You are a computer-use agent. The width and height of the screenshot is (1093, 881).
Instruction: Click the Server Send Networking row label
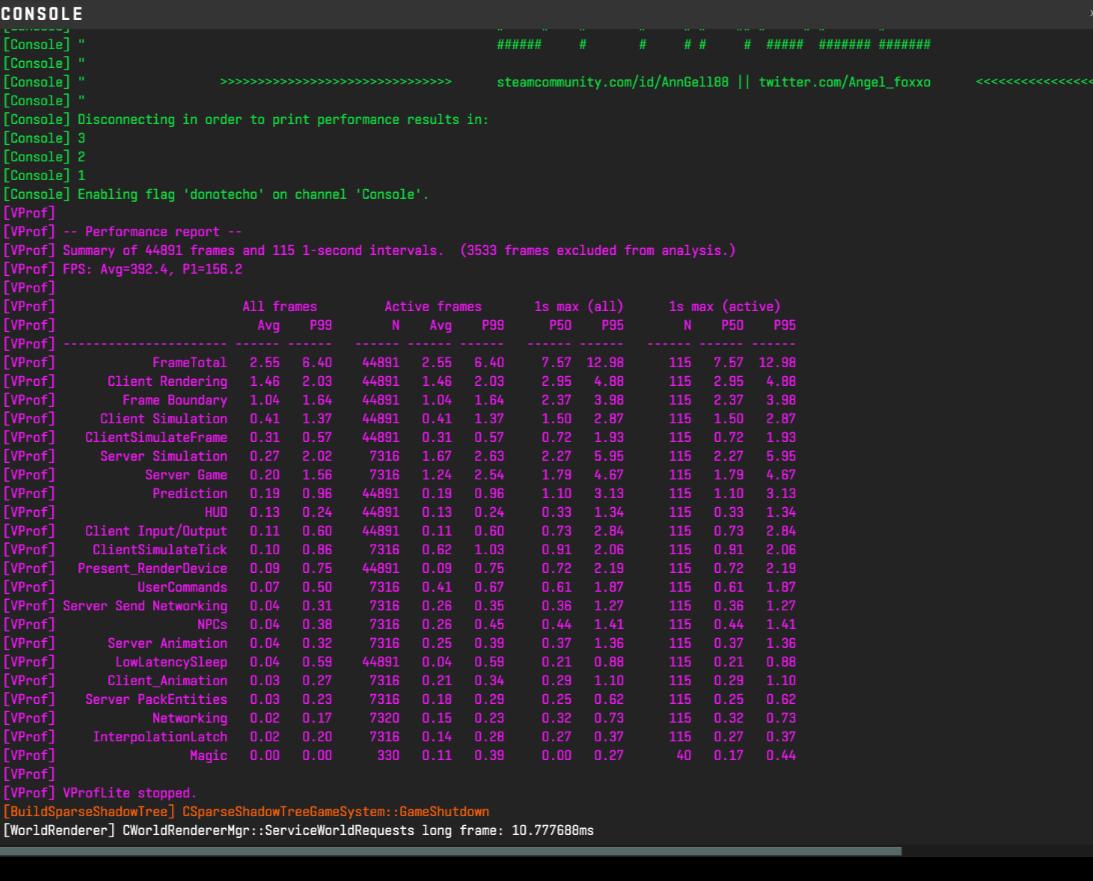coord(145,606)
